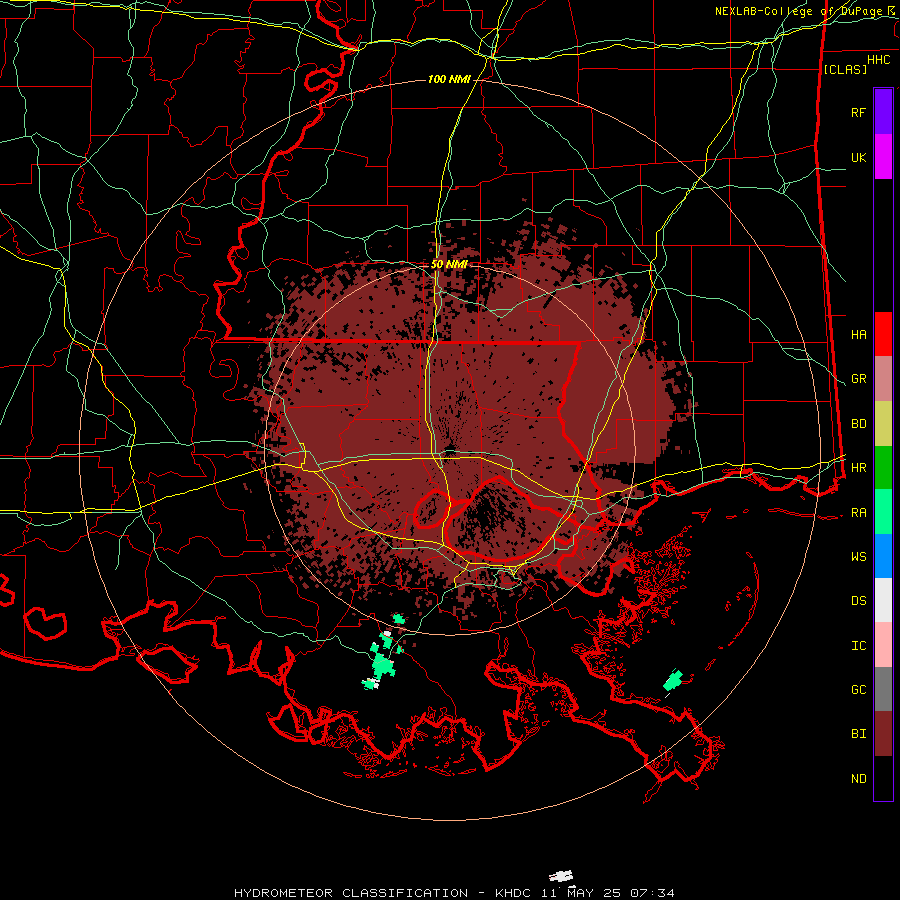Click the HR legend label

click(x=858, y=468)
